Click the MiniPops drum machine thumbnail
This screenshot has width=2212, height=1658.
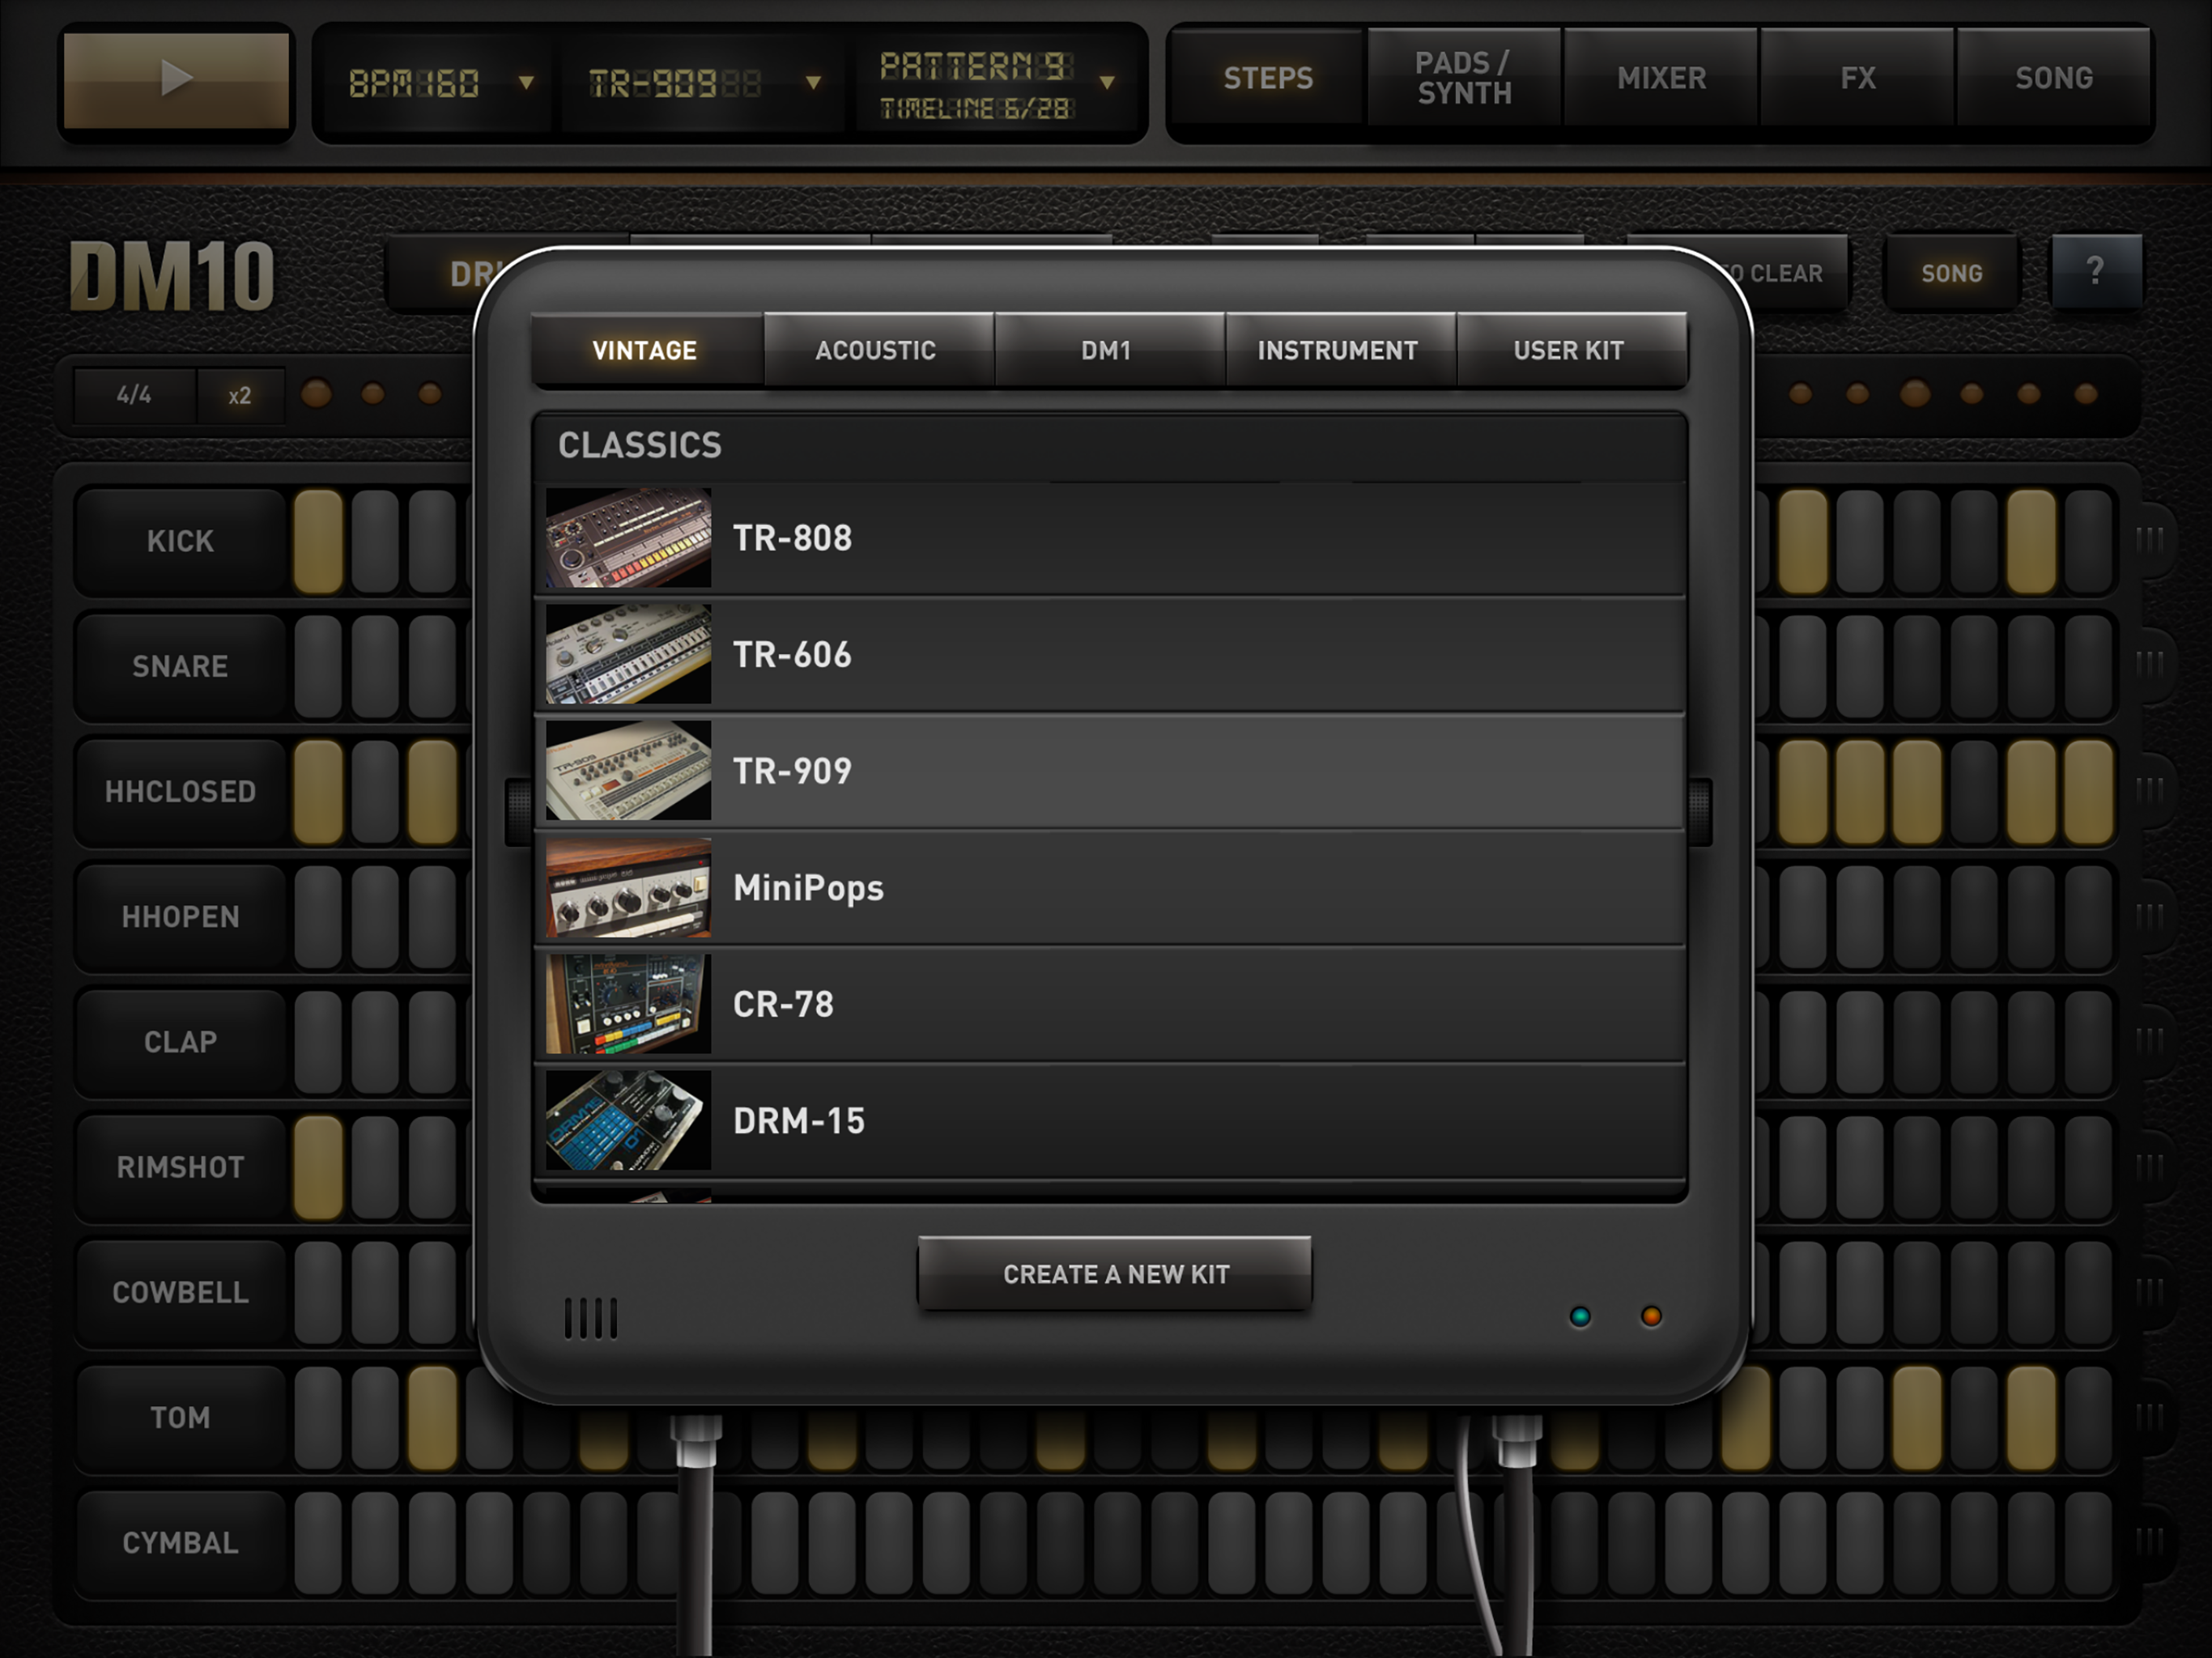point(628,888)
